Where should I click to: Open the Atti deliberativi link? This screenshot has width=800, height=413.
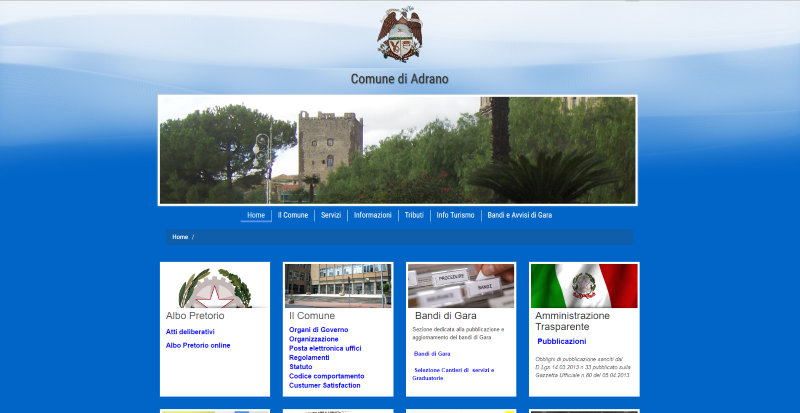click(x=190, y=332)
